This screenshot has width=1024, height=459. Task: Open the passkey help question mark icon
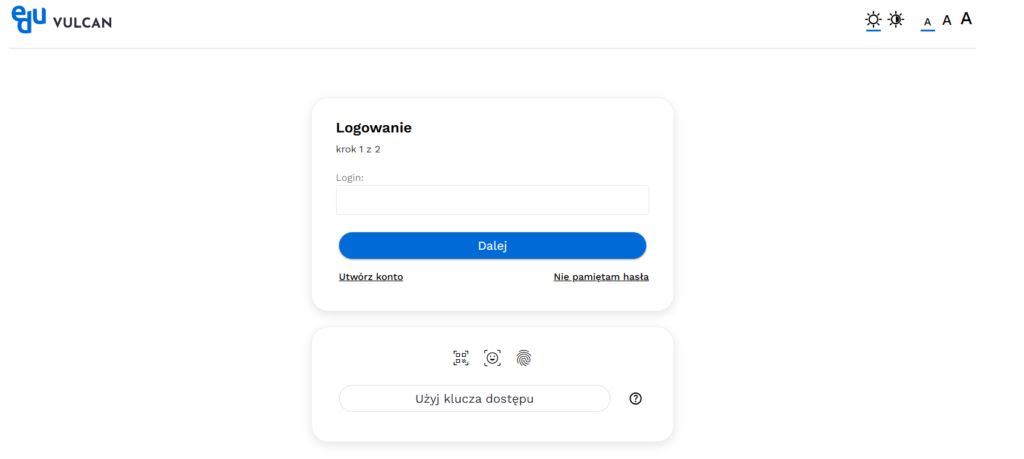click(635, 398)
